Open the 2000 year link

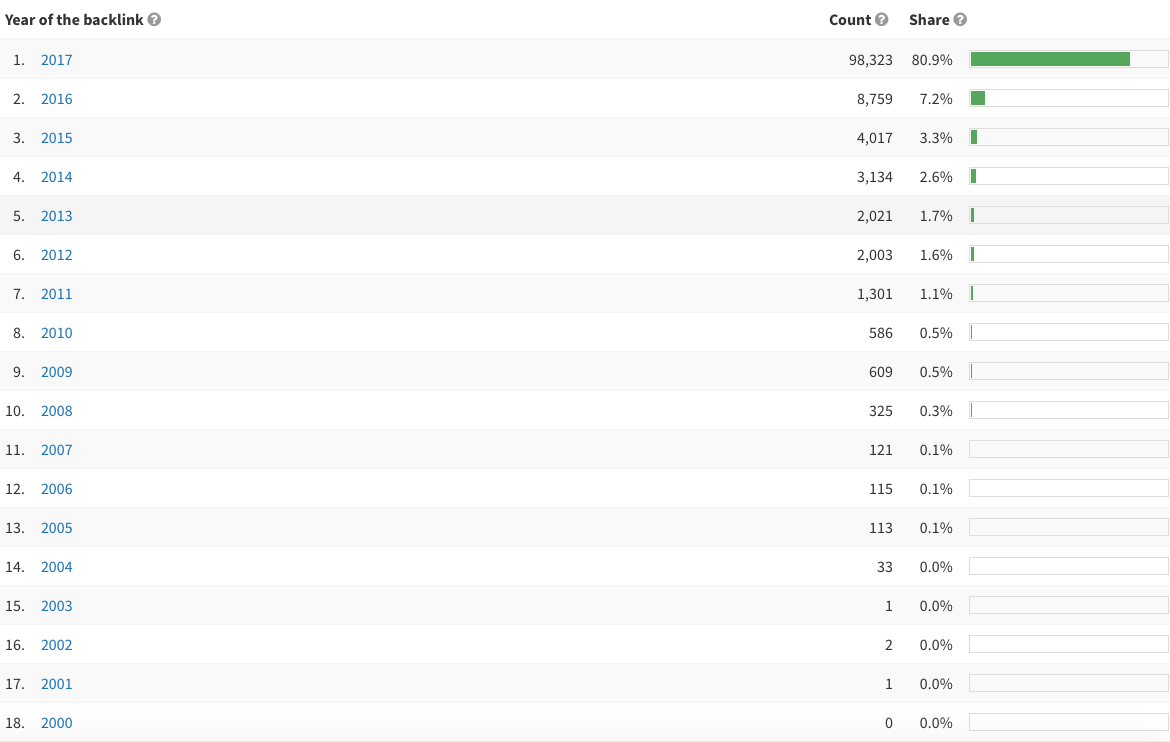[56, 723]
